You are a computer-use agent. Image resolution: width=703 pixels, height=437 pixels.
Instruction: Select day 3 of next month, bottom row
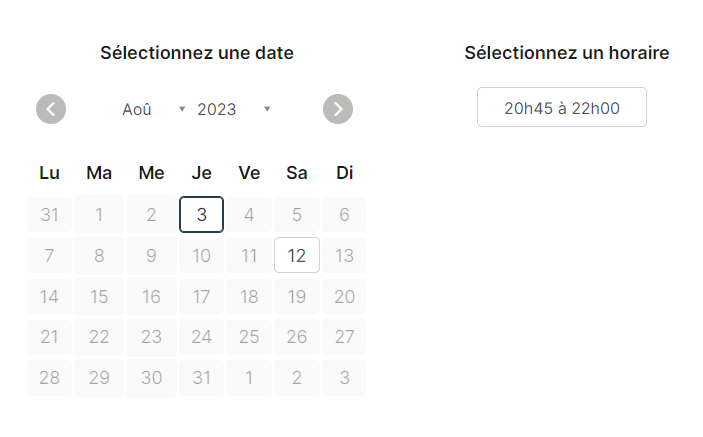coord(344,378)
